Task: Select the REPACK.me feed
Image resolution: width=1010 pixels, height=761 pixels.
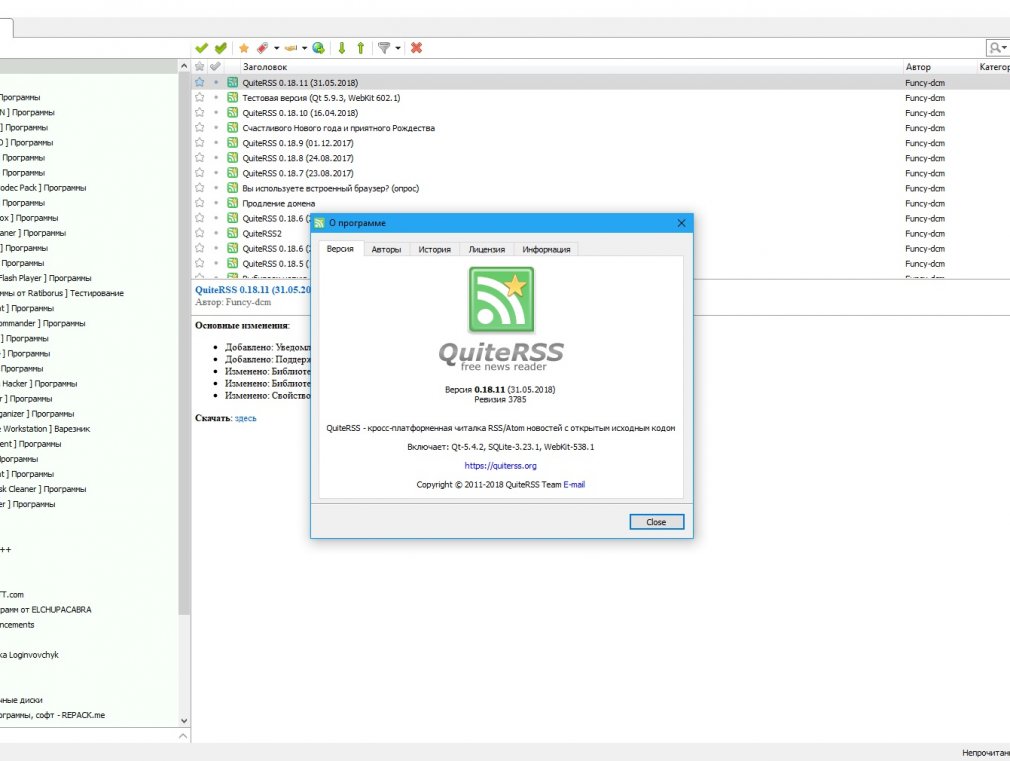Action: click(x=52, y=715)
